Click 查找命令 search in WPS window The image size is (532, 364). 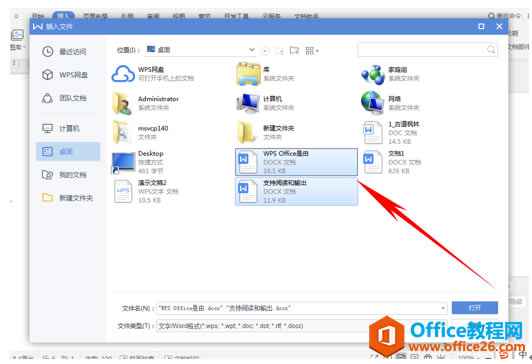507,16
